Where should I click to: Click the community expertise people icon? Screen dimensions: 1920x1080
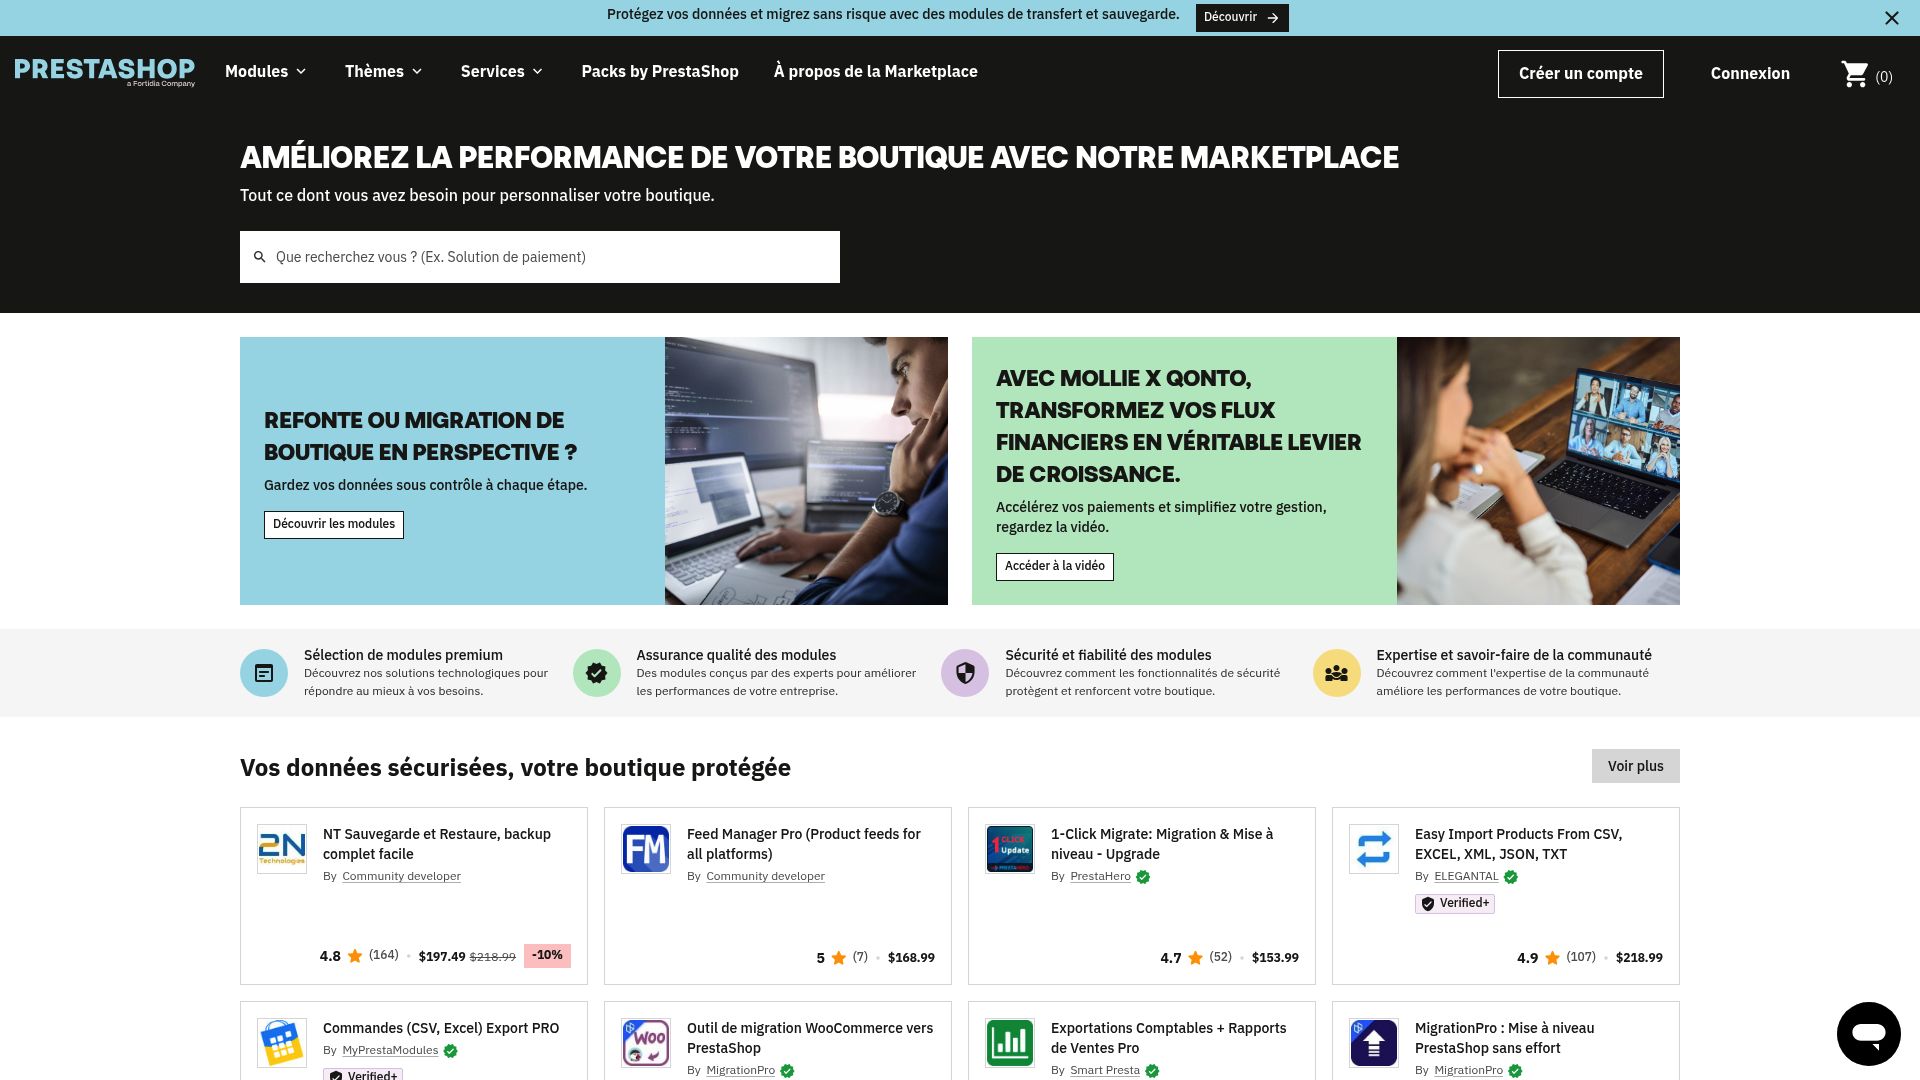[1336, 673]
